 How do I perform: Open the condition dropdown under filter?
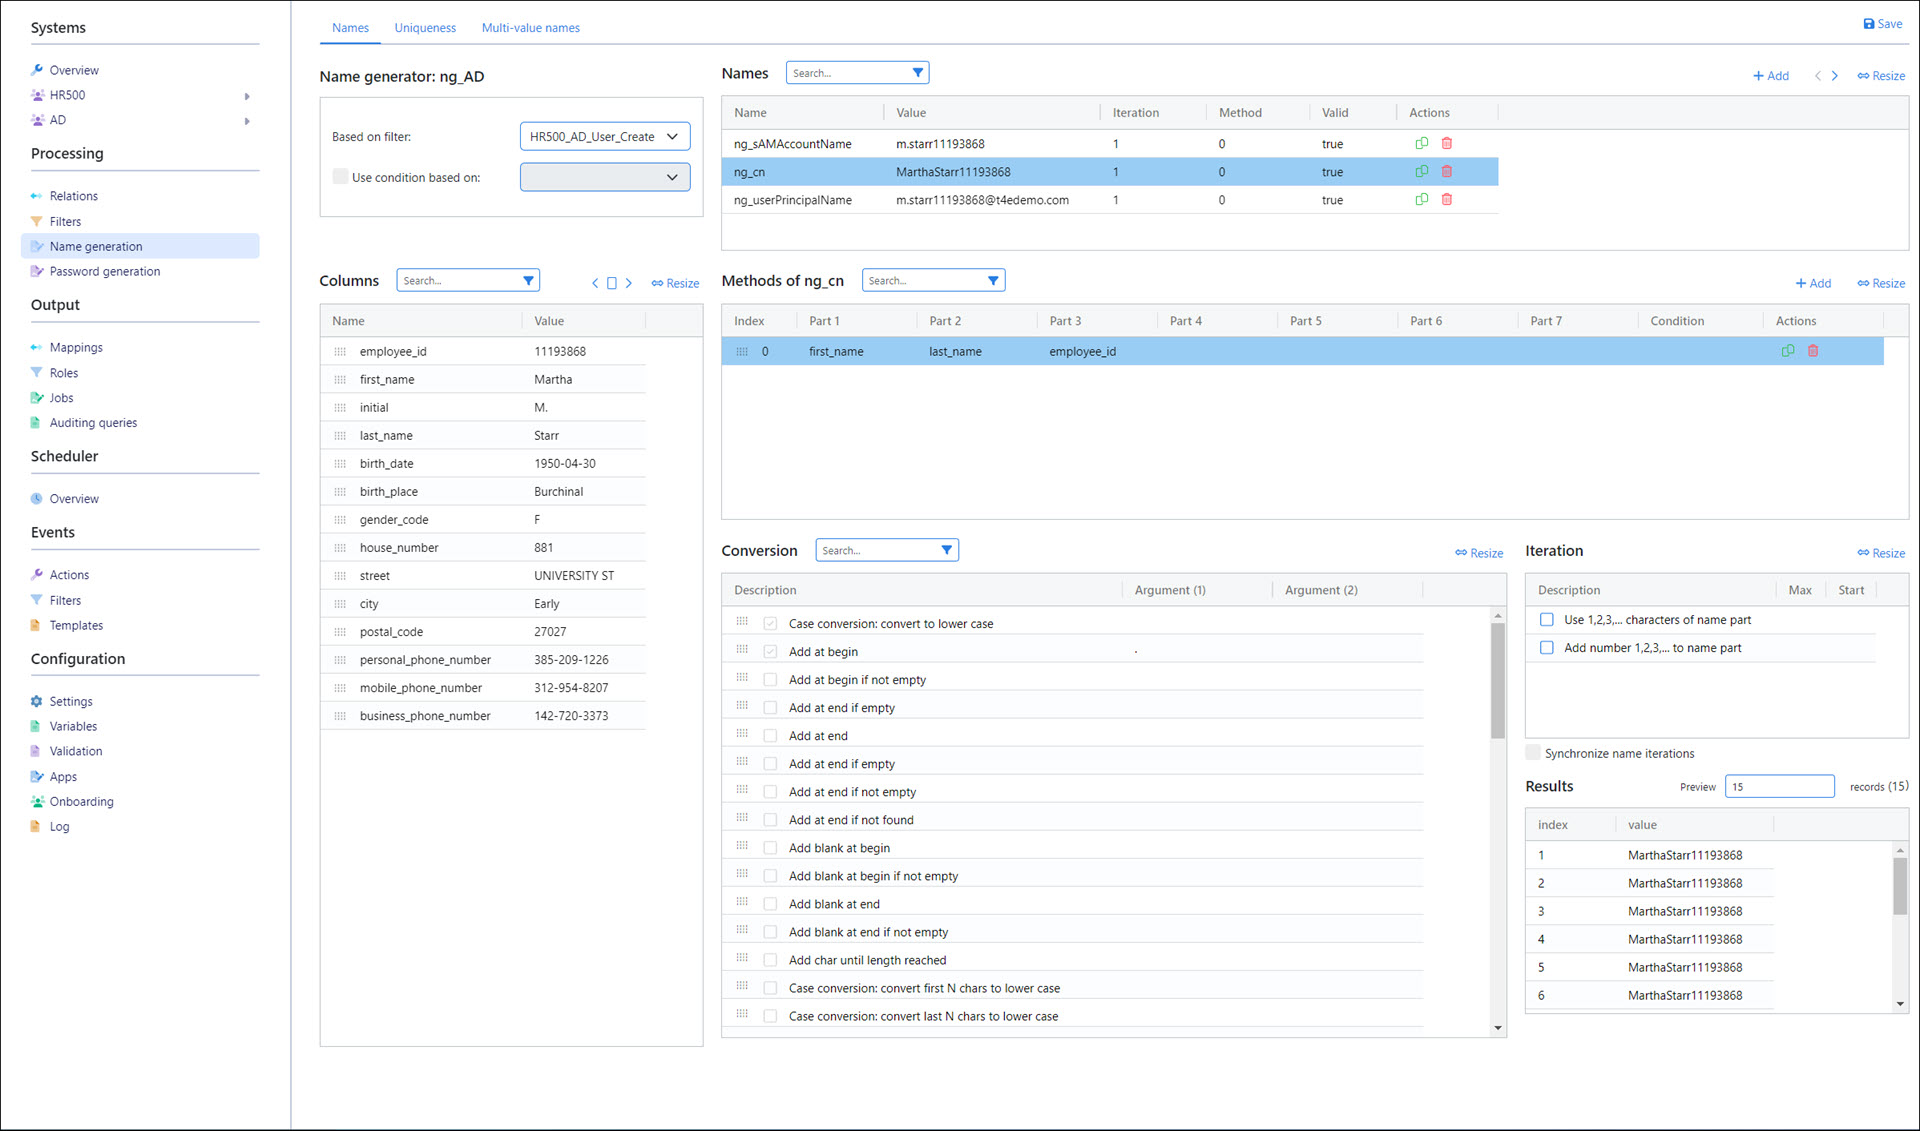[605, 177]
